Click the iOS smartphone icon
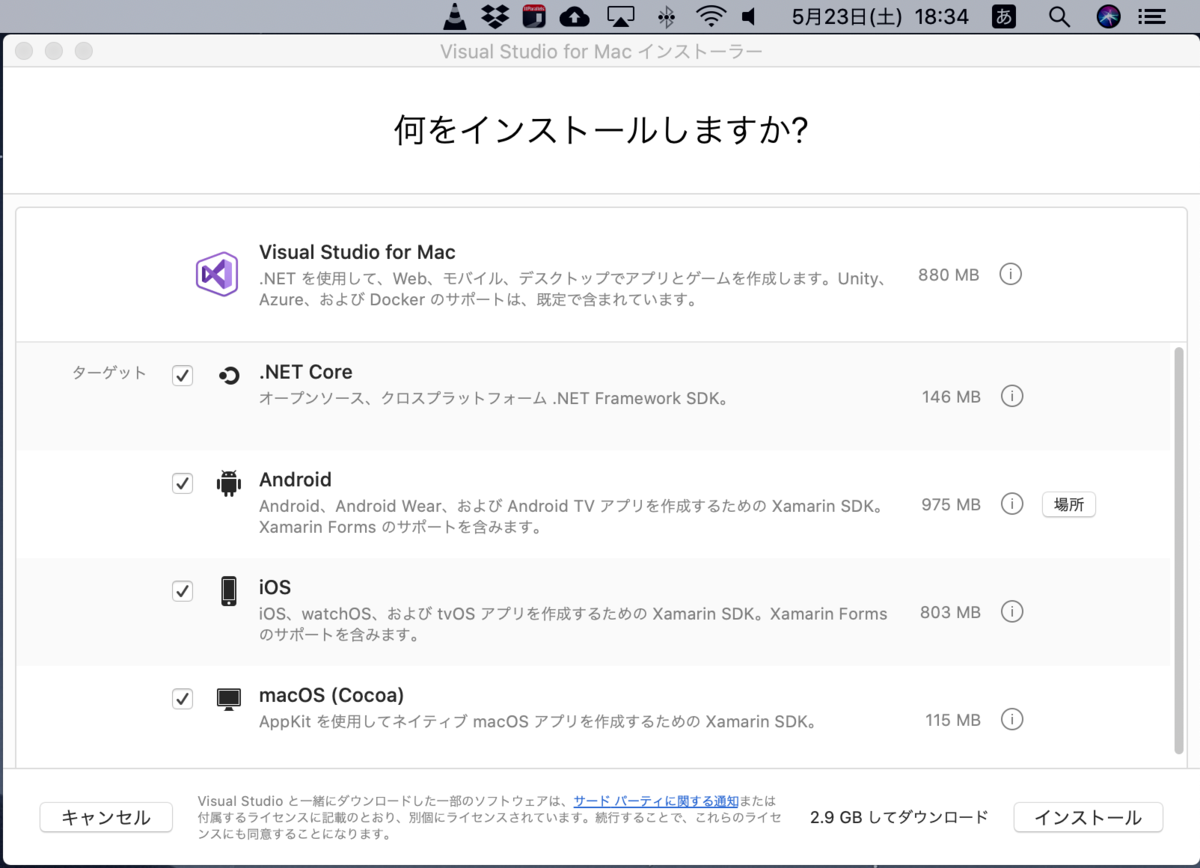The width and height of the screenshot is (1200, 868). [228, 591]
